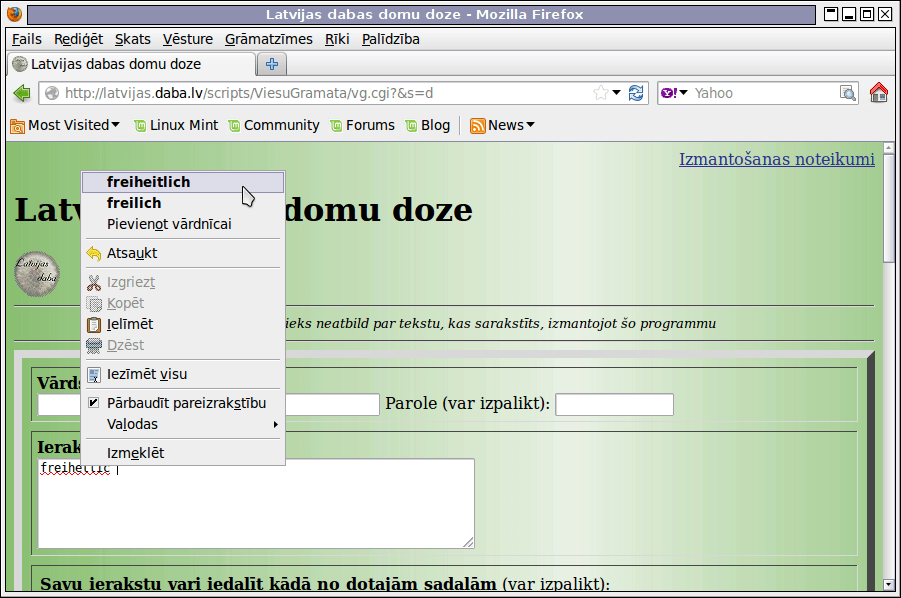Open the search engine selector dropdown arrow
The width and height of the screenshot is (901, 598).
tap(683, 92)
